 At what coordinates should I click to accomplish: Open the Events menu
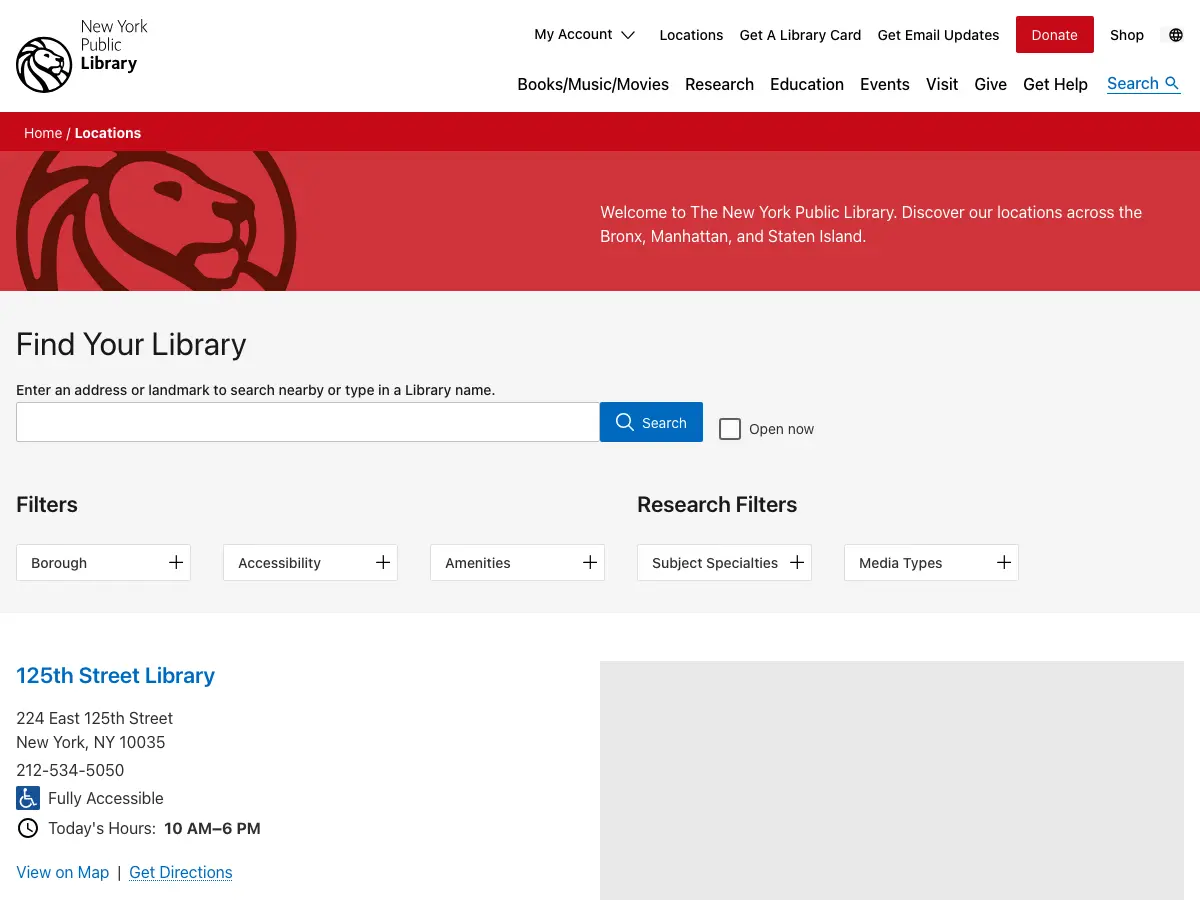(x=885, y=84)
